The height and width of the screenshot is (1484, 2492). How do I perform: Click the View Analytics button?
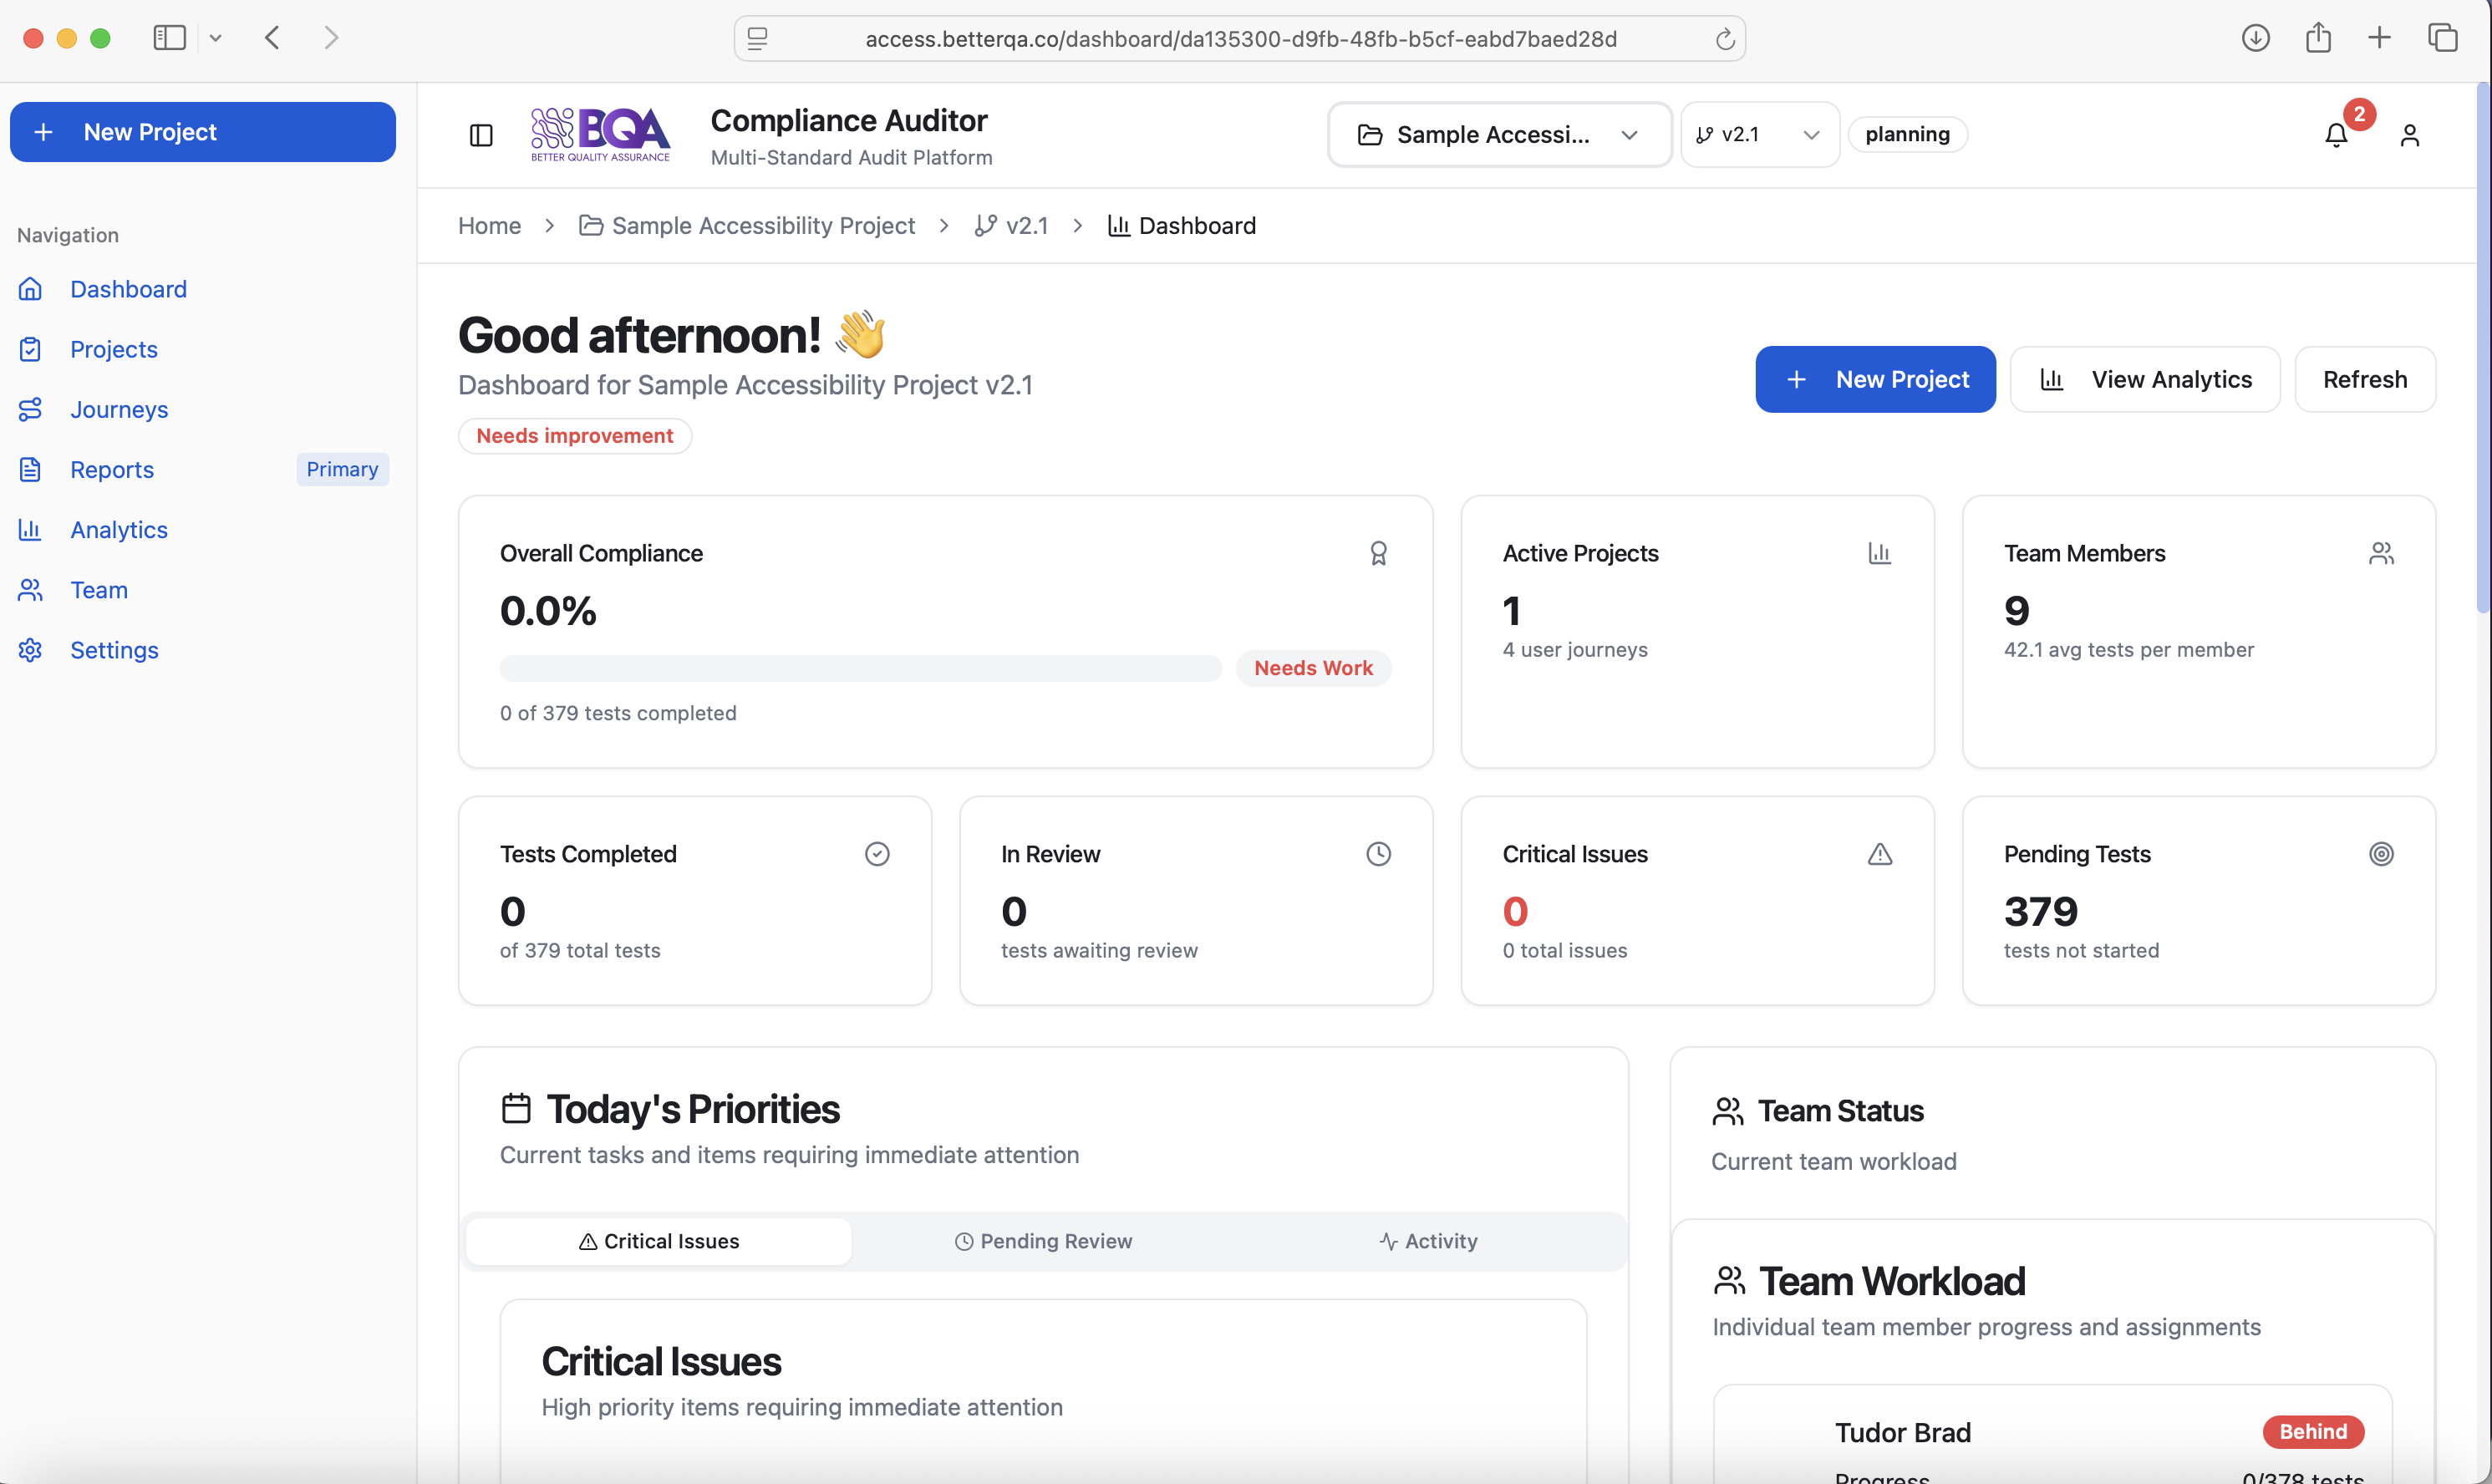(x=2144, y=380)
